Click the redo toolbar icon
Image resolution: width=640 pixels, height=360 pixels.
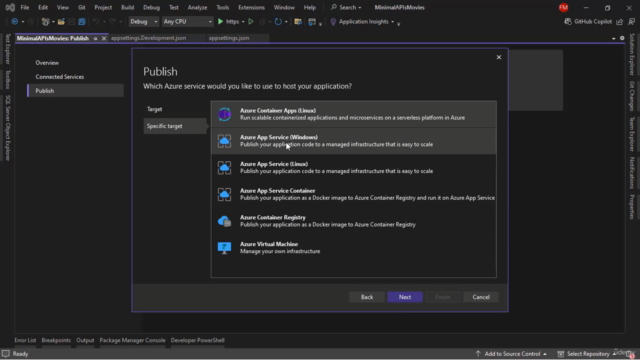[x=113, y=22]
